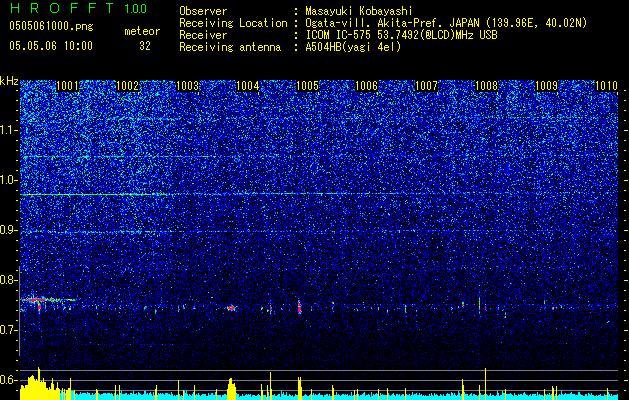
Task: Click the Ogata-vill. Akita-Pref. JAPAN receiving location
Action: [446, 23]
